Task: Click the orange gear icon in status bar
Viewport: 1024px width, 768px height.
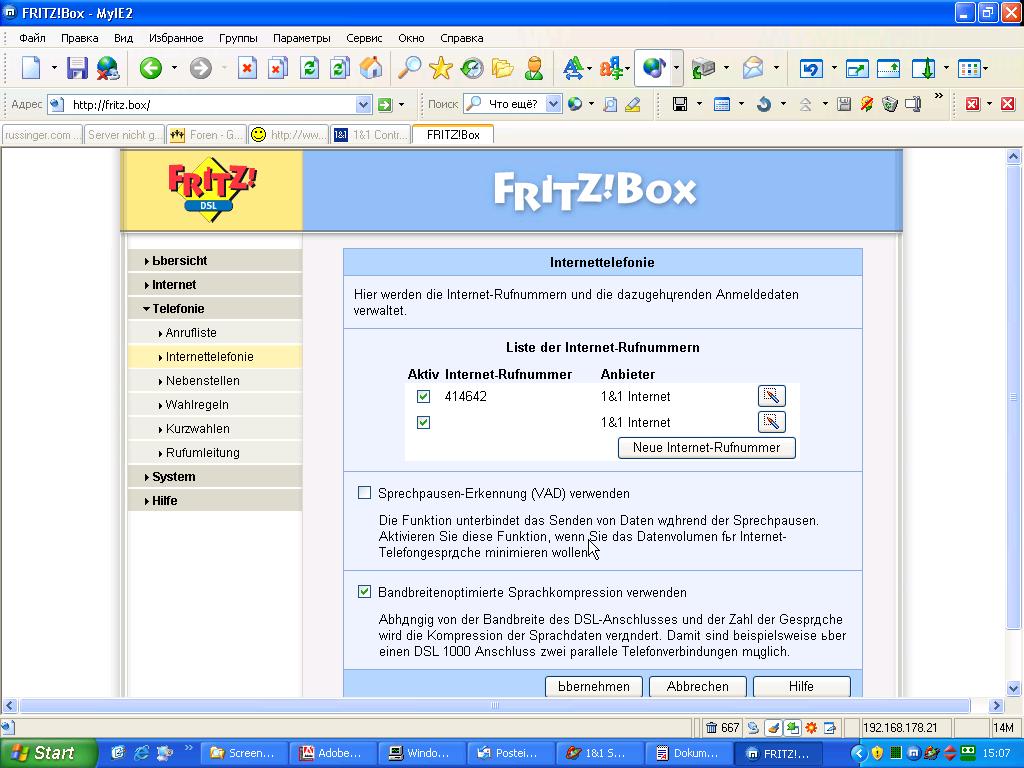Action: coord(811,728)
